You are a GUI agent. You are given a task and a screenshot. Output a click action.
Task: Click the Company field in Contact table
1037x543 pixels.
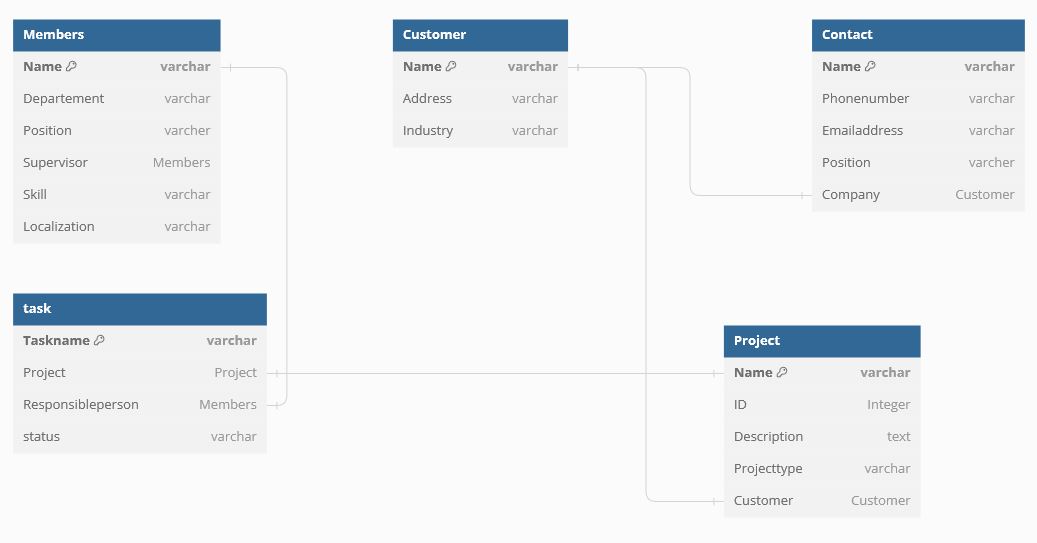click(918, 195)
